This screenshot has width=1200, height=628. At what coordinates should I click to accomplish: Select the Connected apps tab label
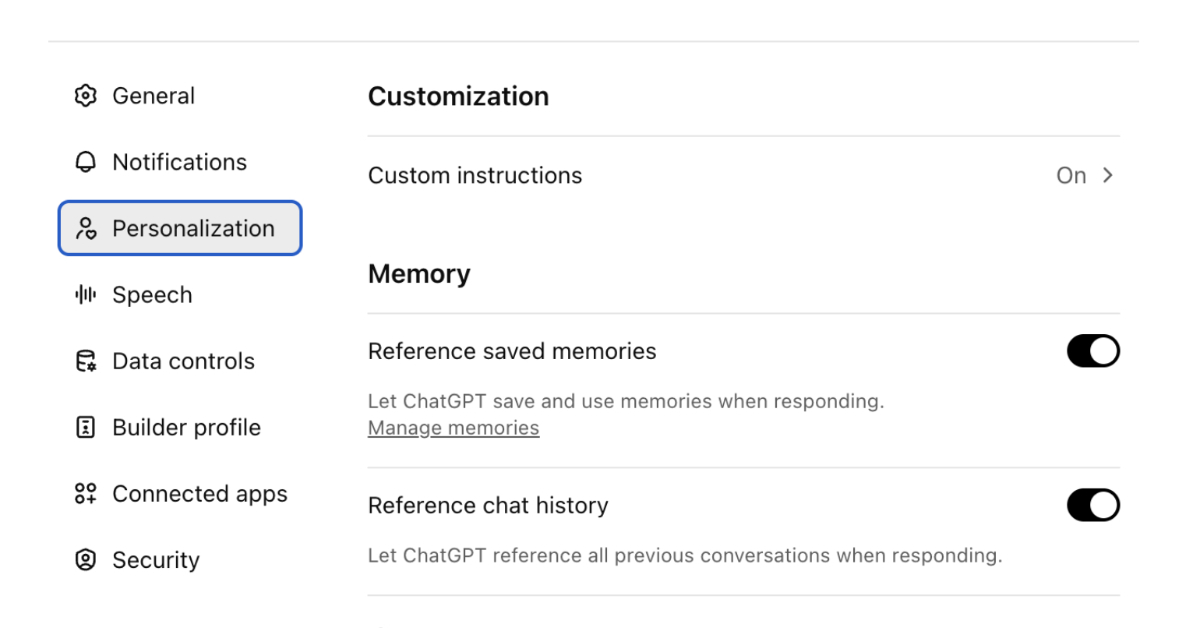pyautogui.click(x=200, y=494)
